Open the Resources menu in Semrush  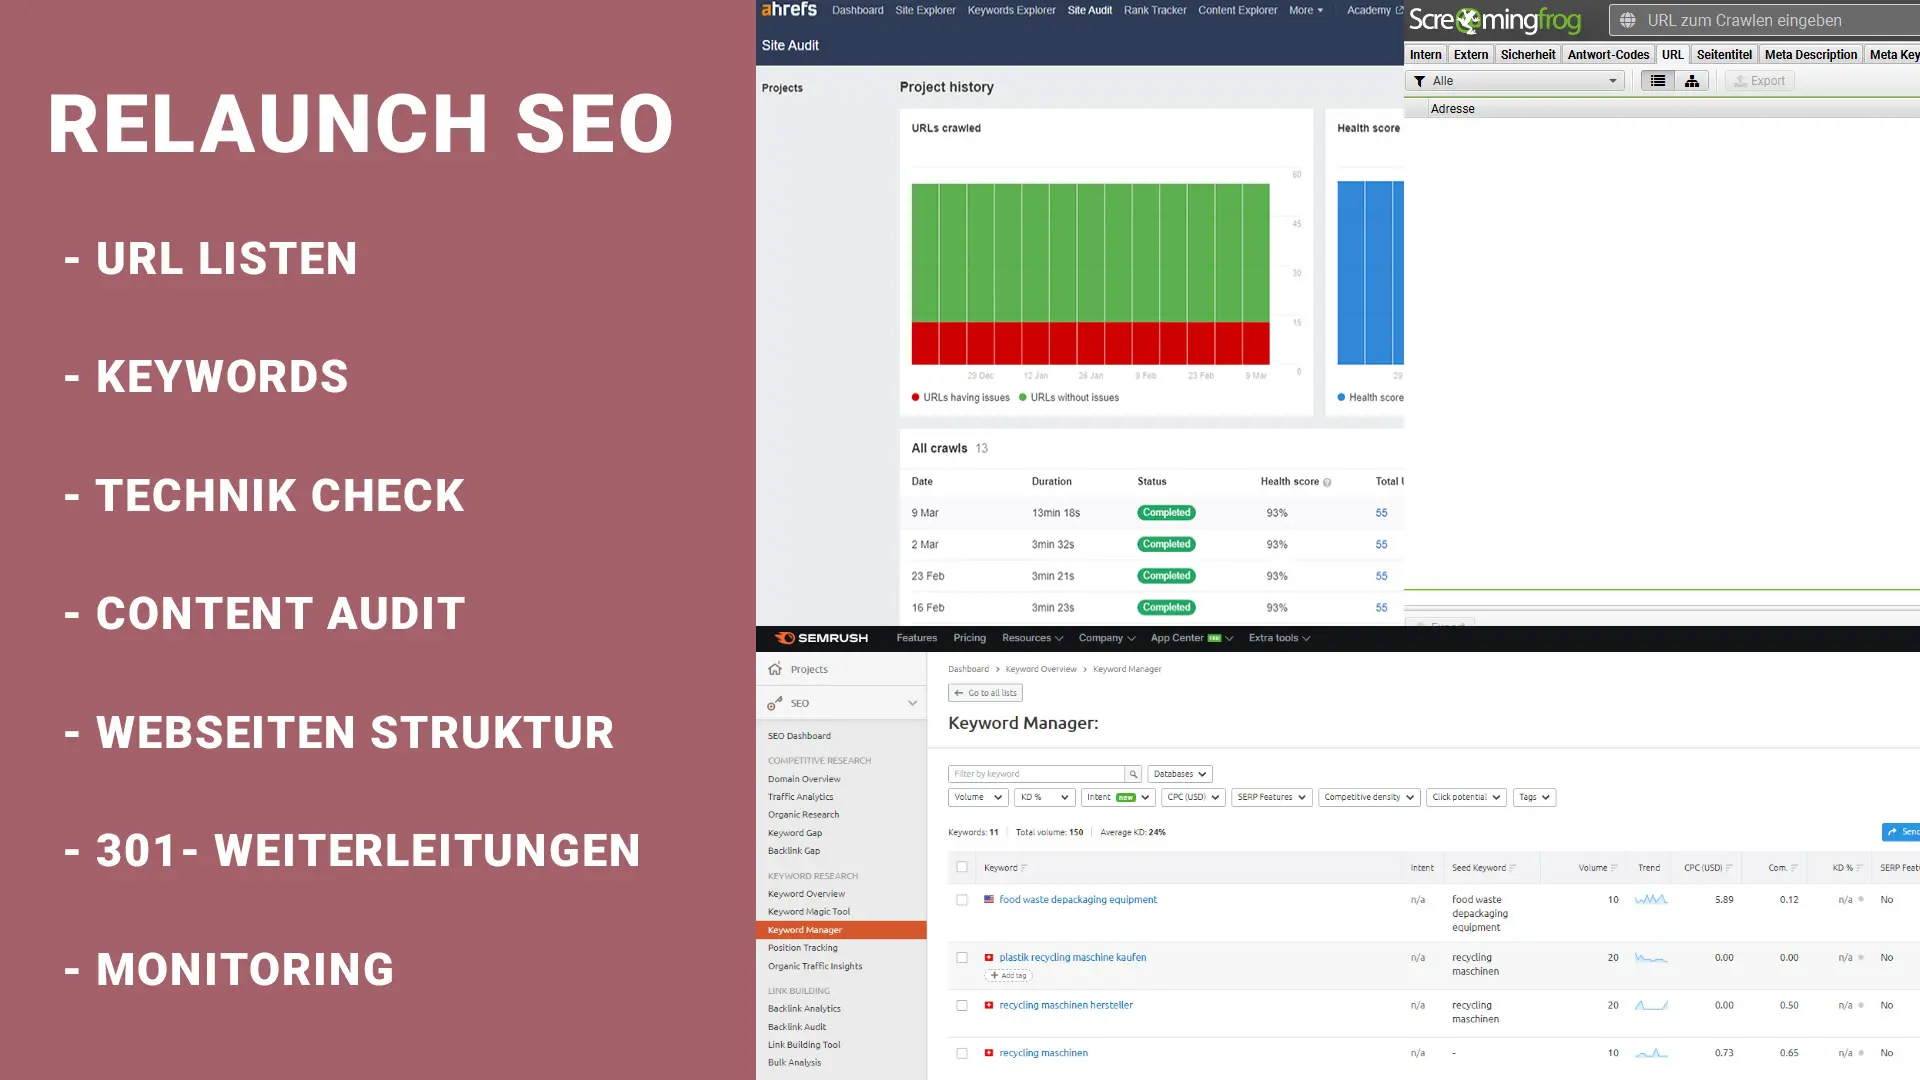1032,638
